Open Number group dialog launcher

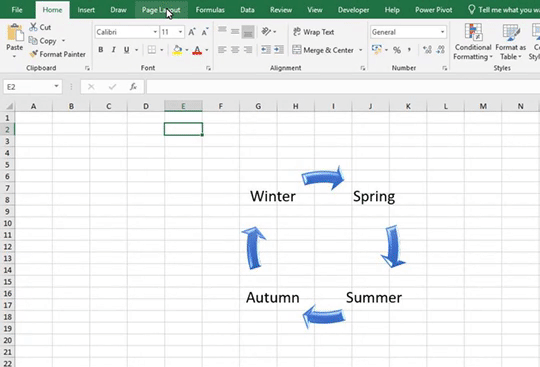pyautogui.click(x=445, y=68)
